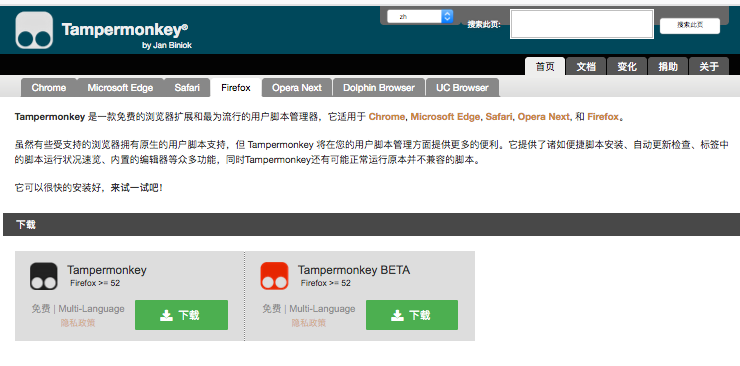Click the 搜索此页 search button

[690, 25]
